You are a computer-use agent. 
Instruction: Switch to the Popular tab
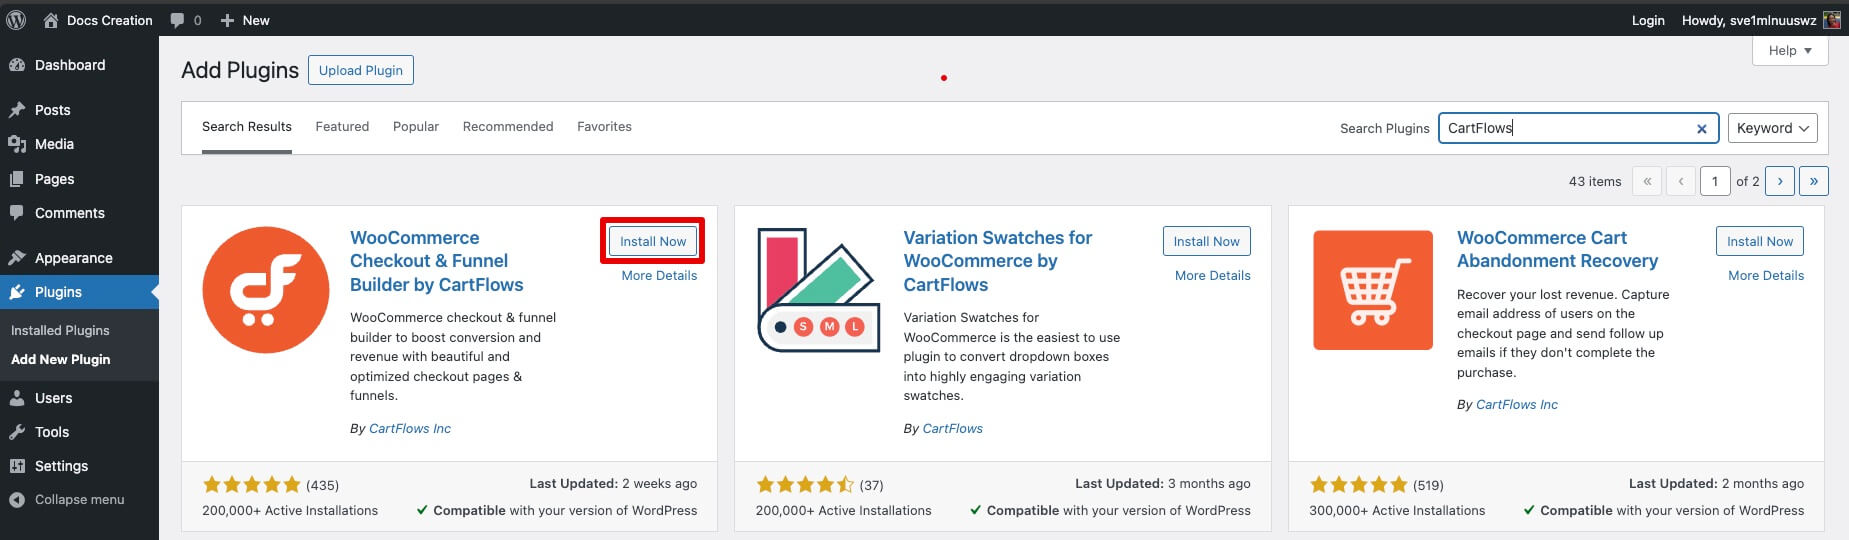[x=416, y=127]
